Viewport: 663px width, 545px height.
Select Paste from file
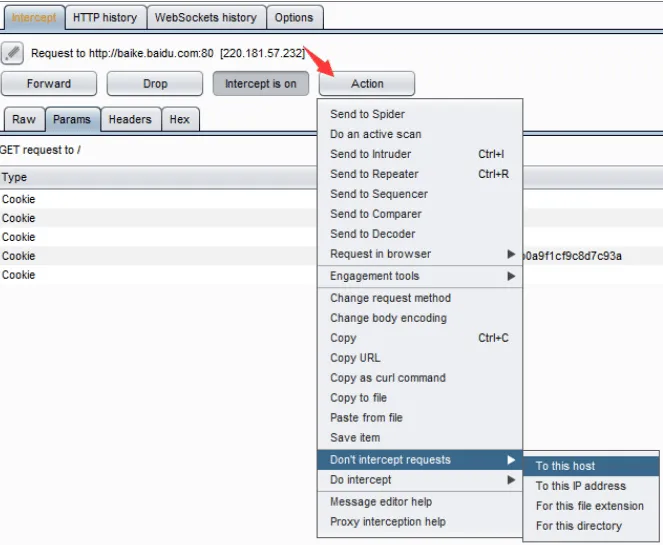[420, 418]
